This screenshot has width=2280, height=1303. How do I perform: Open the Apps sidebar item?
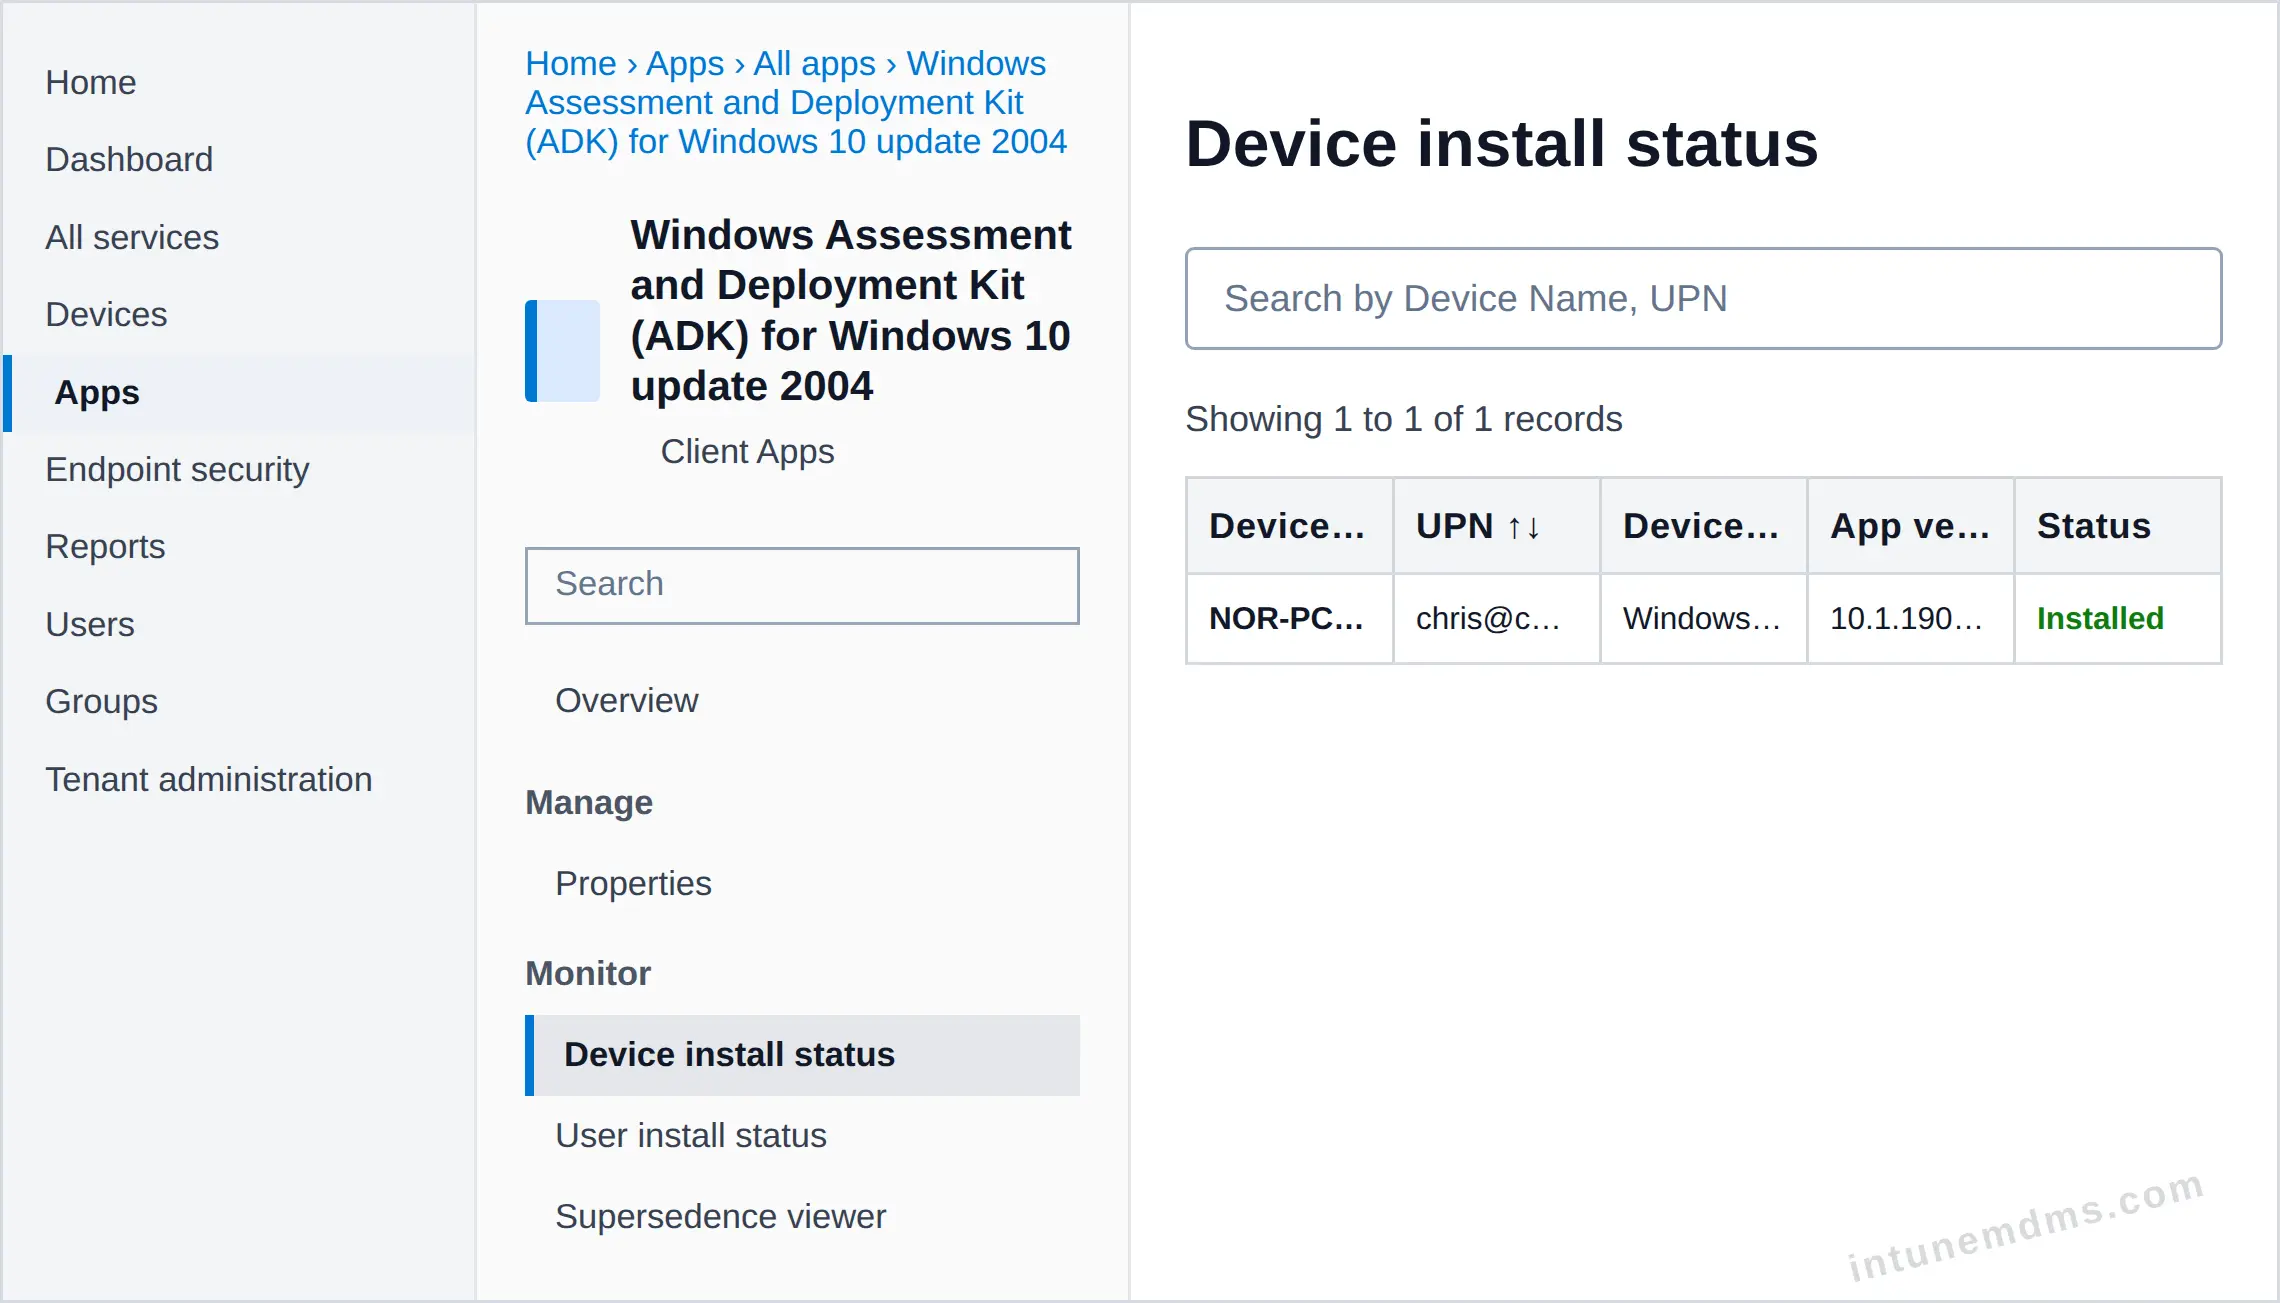[239, 393]
